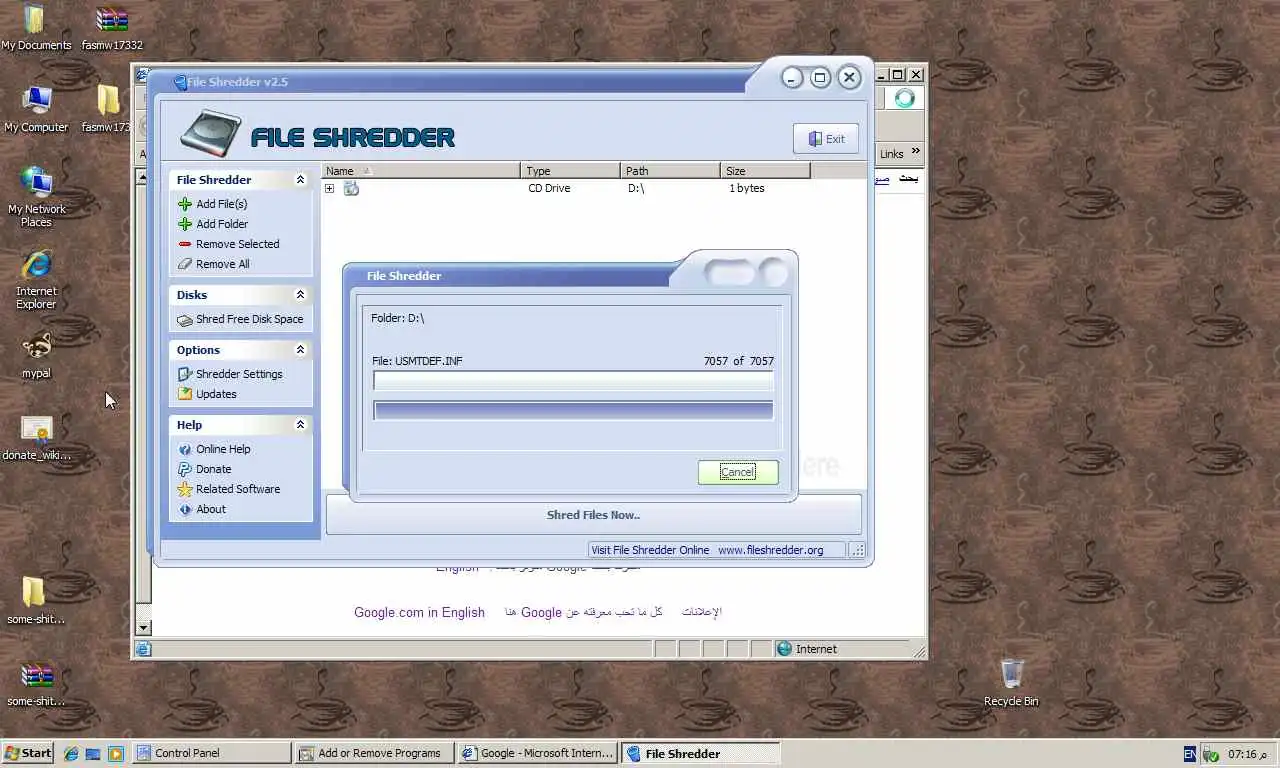Expand the Links toolbar chevron in browser
Viewport: 1280px width, 768px height.
click(915, 153)
